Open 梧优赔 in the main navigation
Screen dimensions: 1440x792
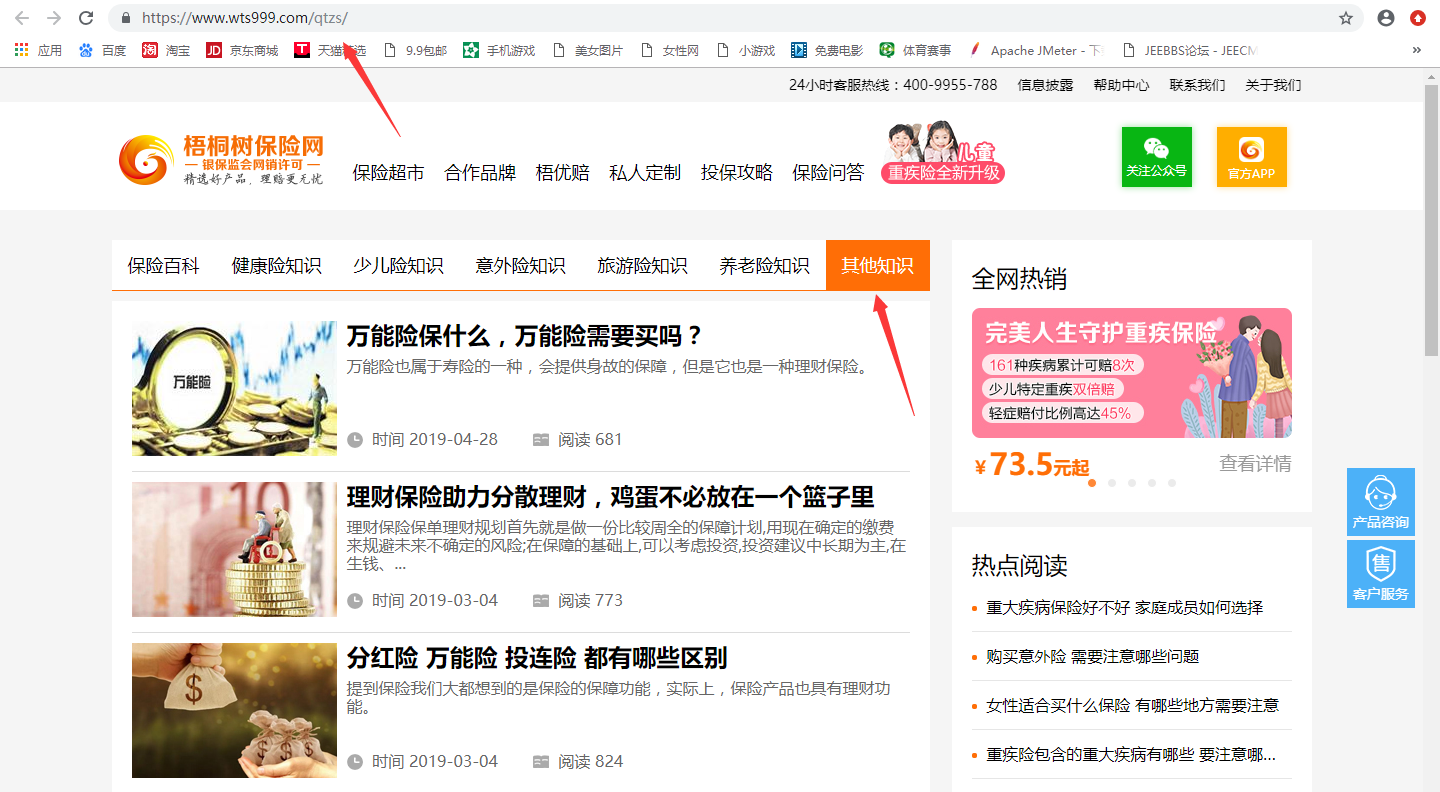point(563,173)
